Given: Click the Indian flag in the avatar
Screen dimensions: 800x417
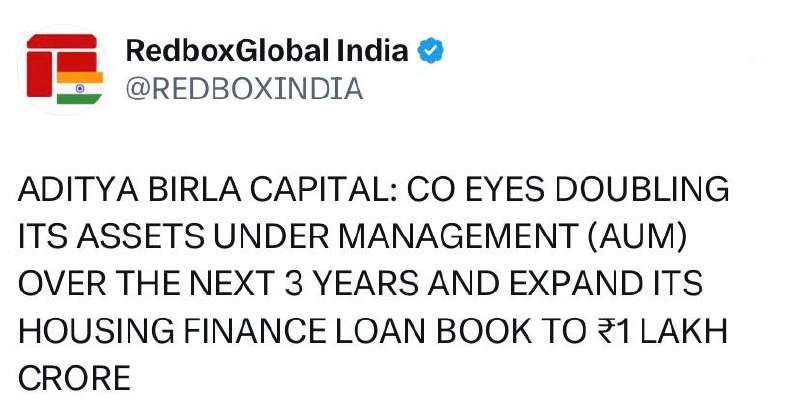Looking at the screenshot, I should [80, 88].
